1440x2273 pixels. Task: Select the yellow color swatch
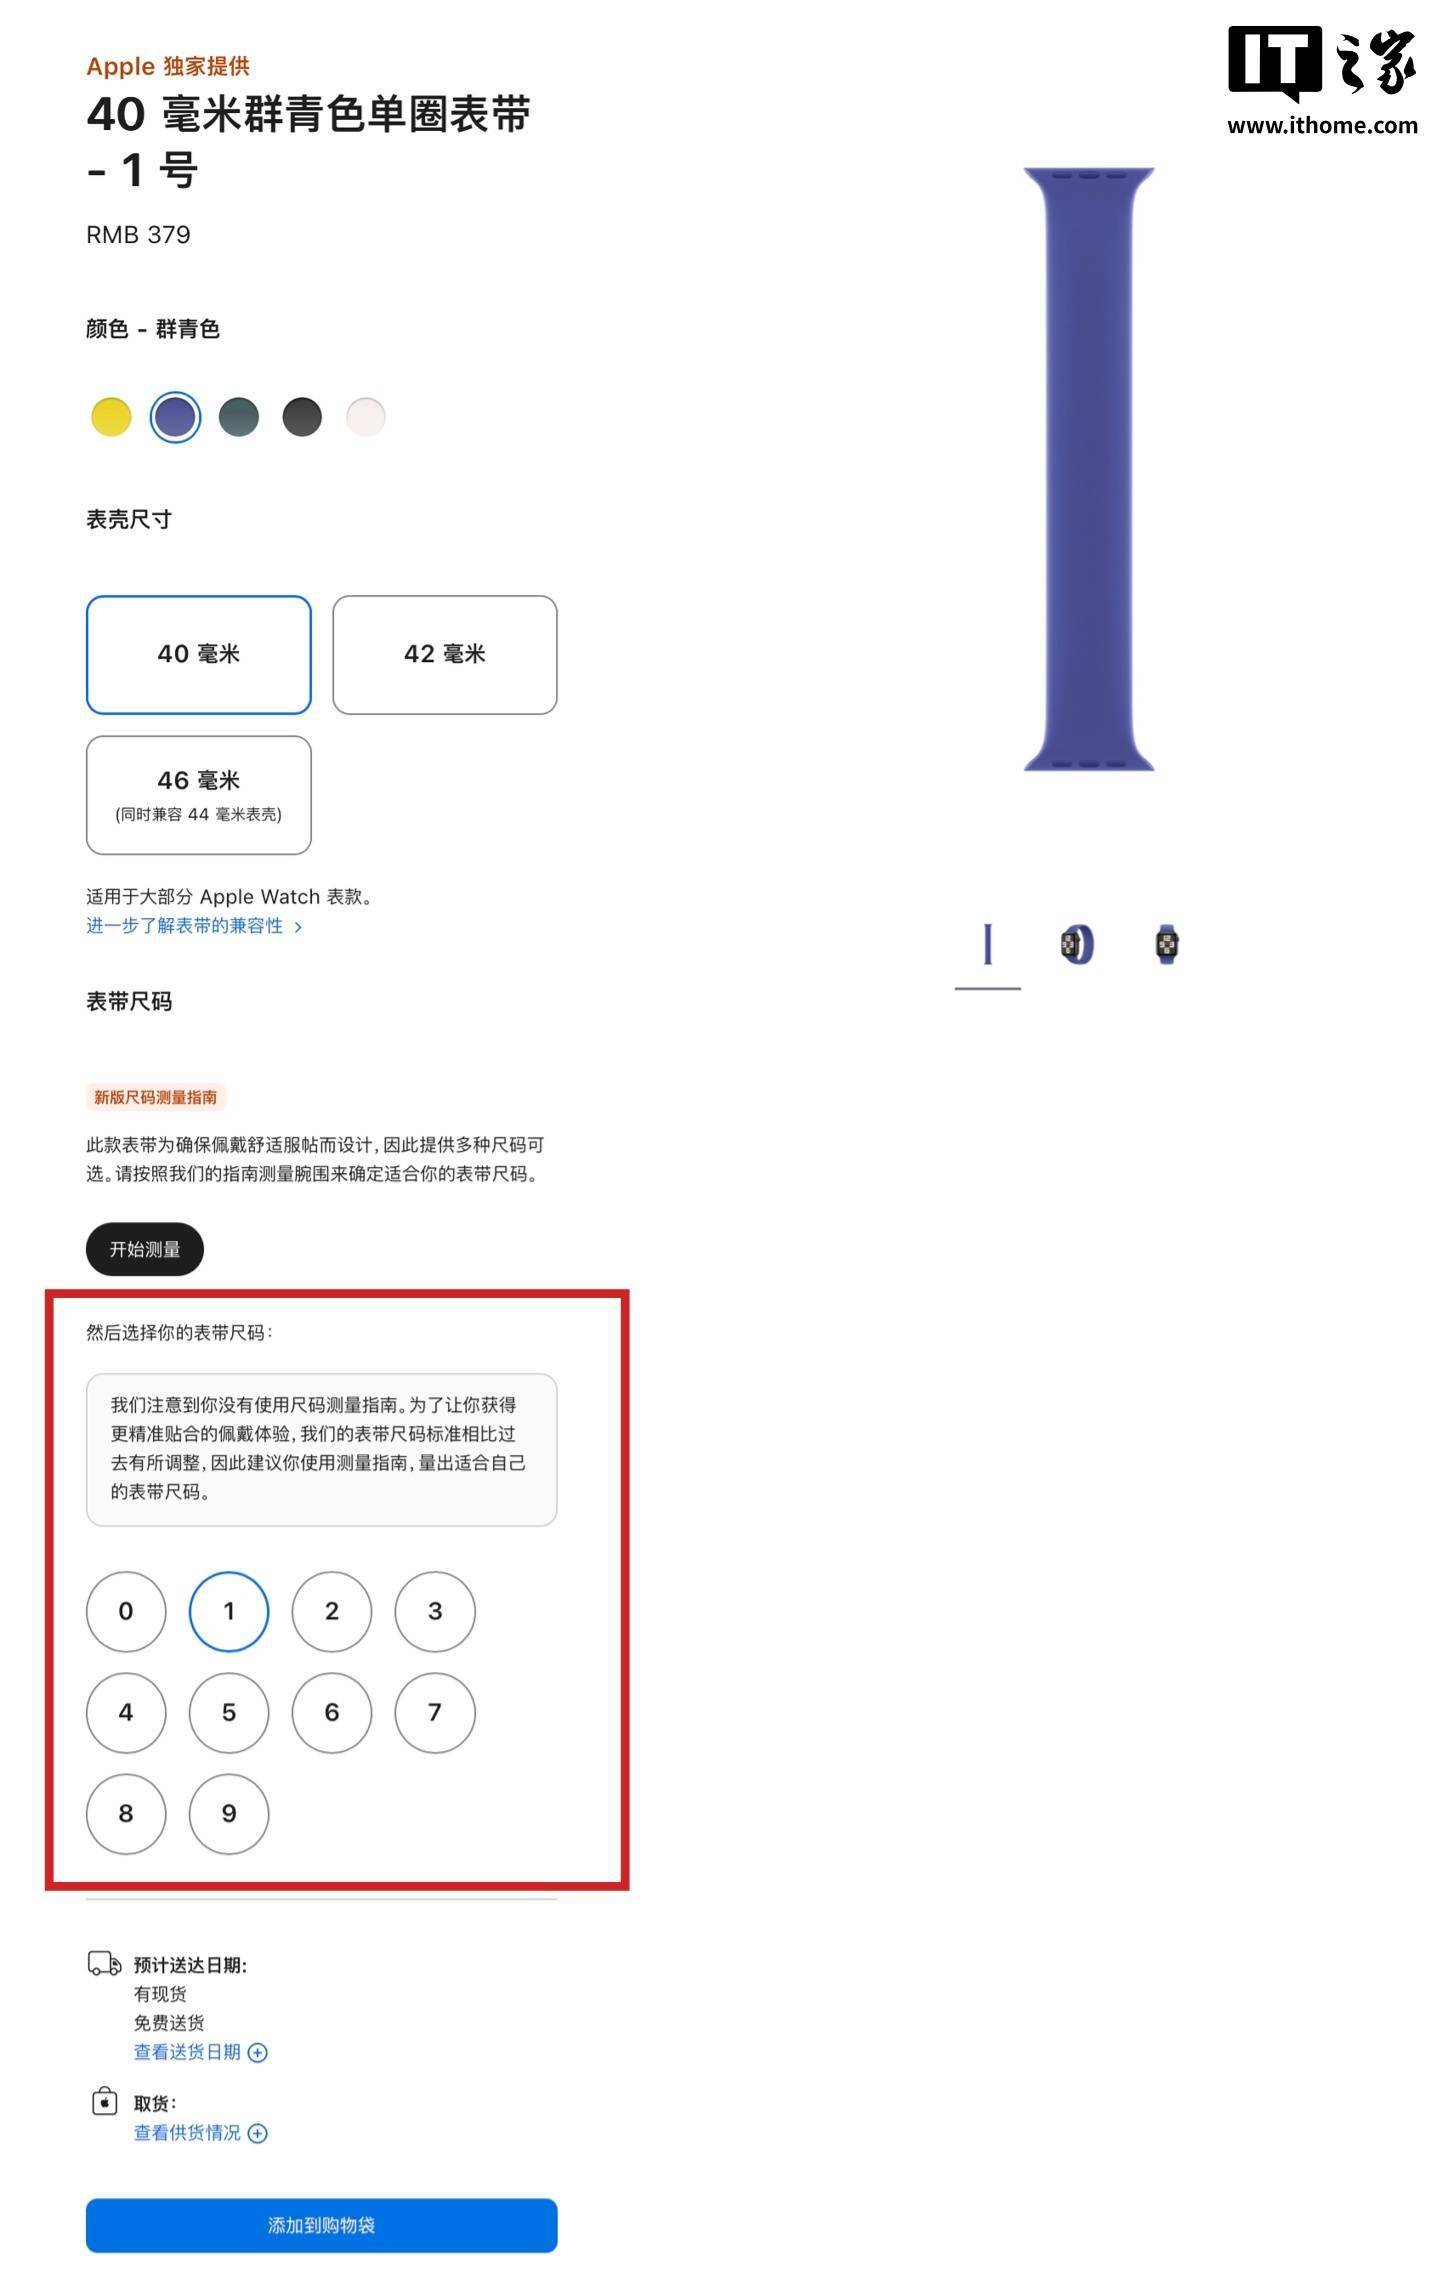(x=111, y=417)
